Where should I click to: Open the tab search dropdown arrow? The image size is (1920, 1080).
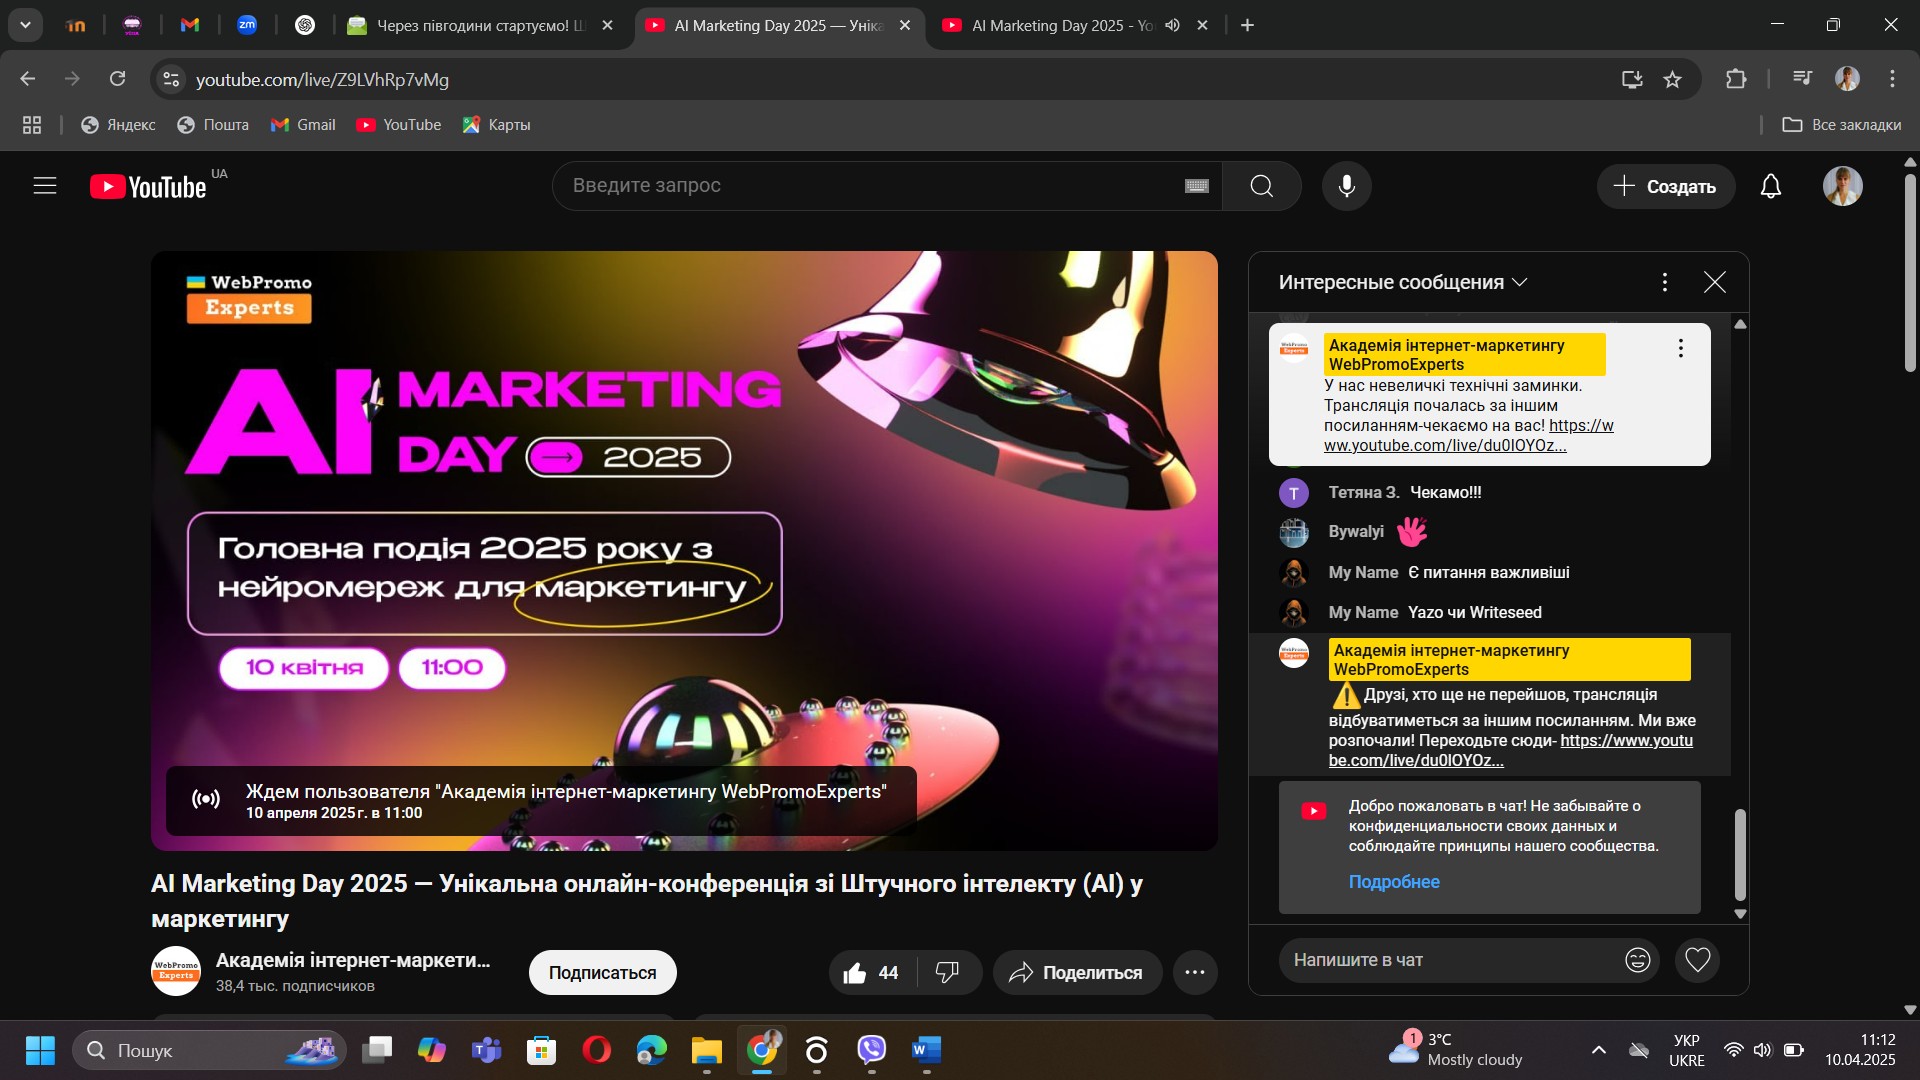[25, 25]
